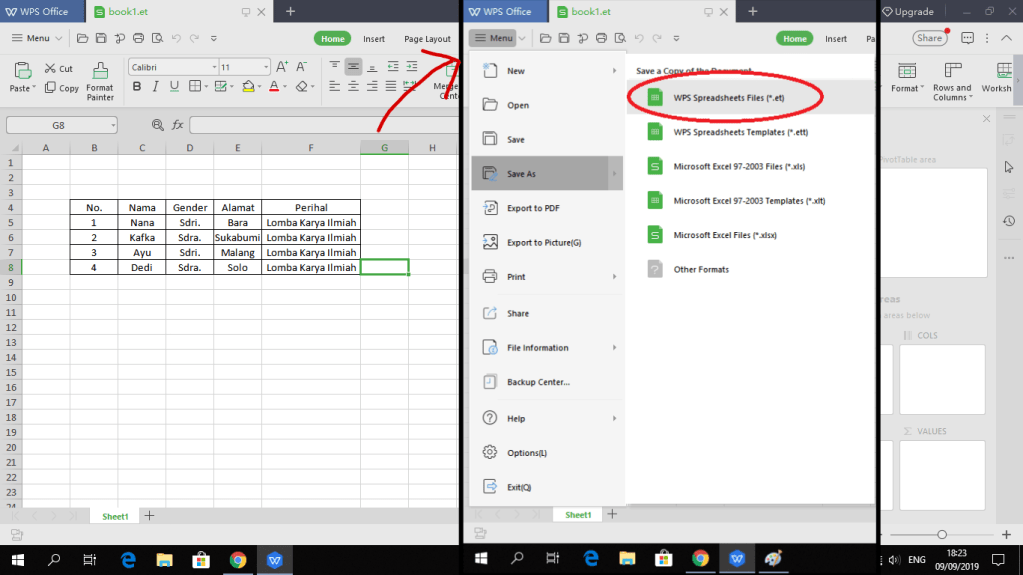Select Export to Picture menu entry
Screen dimensions: 1023x575
(543, 242)
